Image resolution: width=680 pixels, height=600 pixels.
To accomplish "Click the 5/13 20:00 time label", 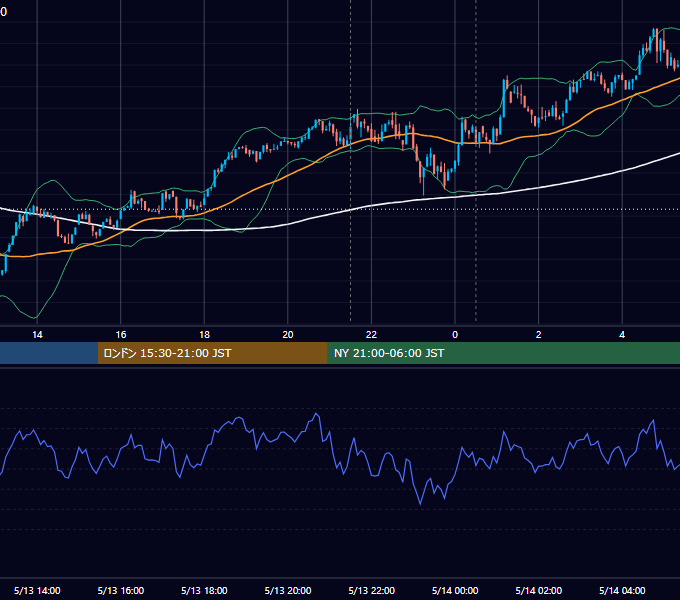I will point(288,590).
